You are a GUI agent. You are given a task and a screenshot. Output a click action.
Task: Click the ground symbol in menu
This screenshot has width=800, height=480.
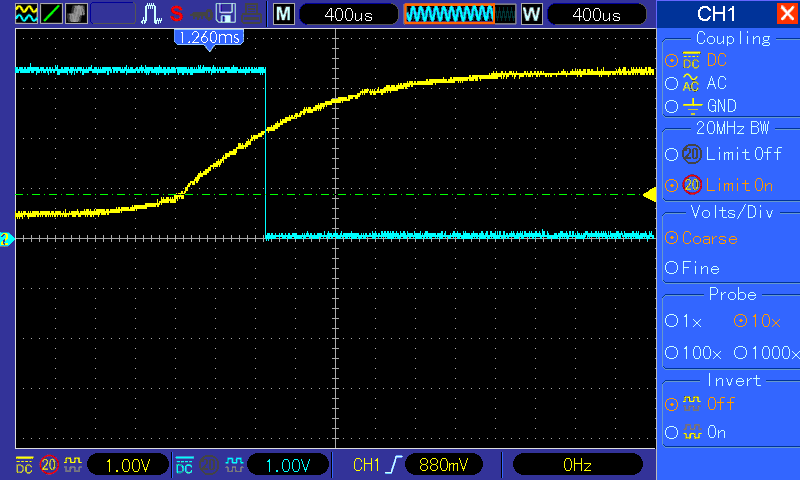[692, 106]
